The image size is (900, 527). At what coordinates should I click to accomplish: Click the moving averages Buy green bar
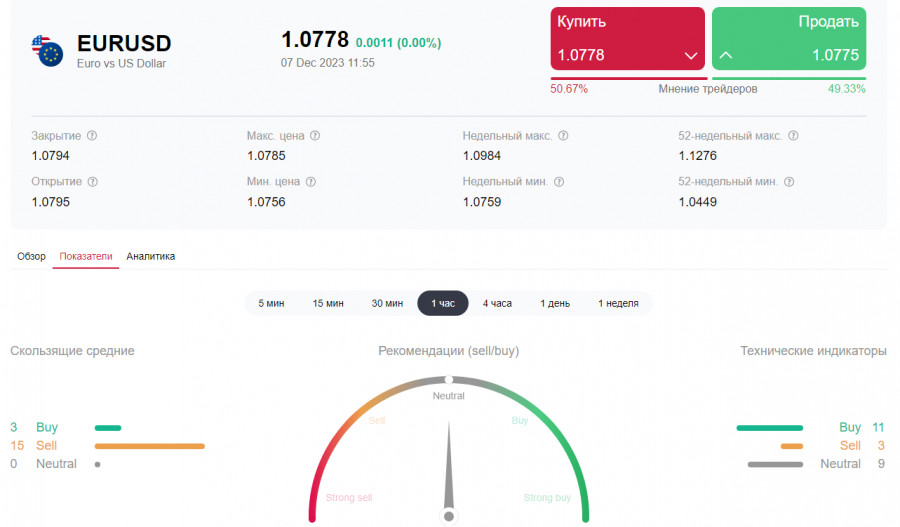coord(108,428)
